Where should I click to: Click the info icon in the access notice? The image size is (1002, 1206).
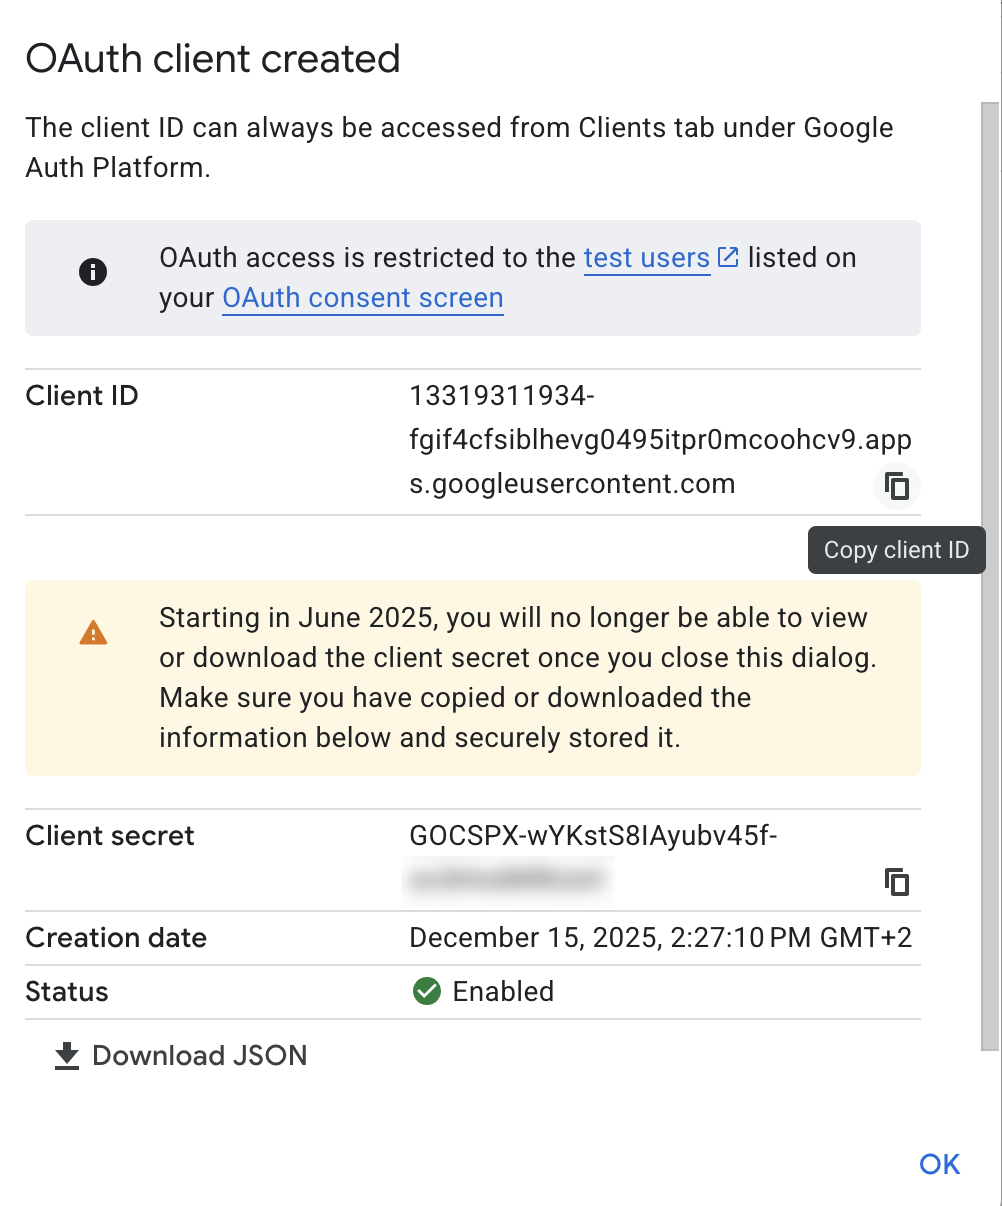pos(92,271)
